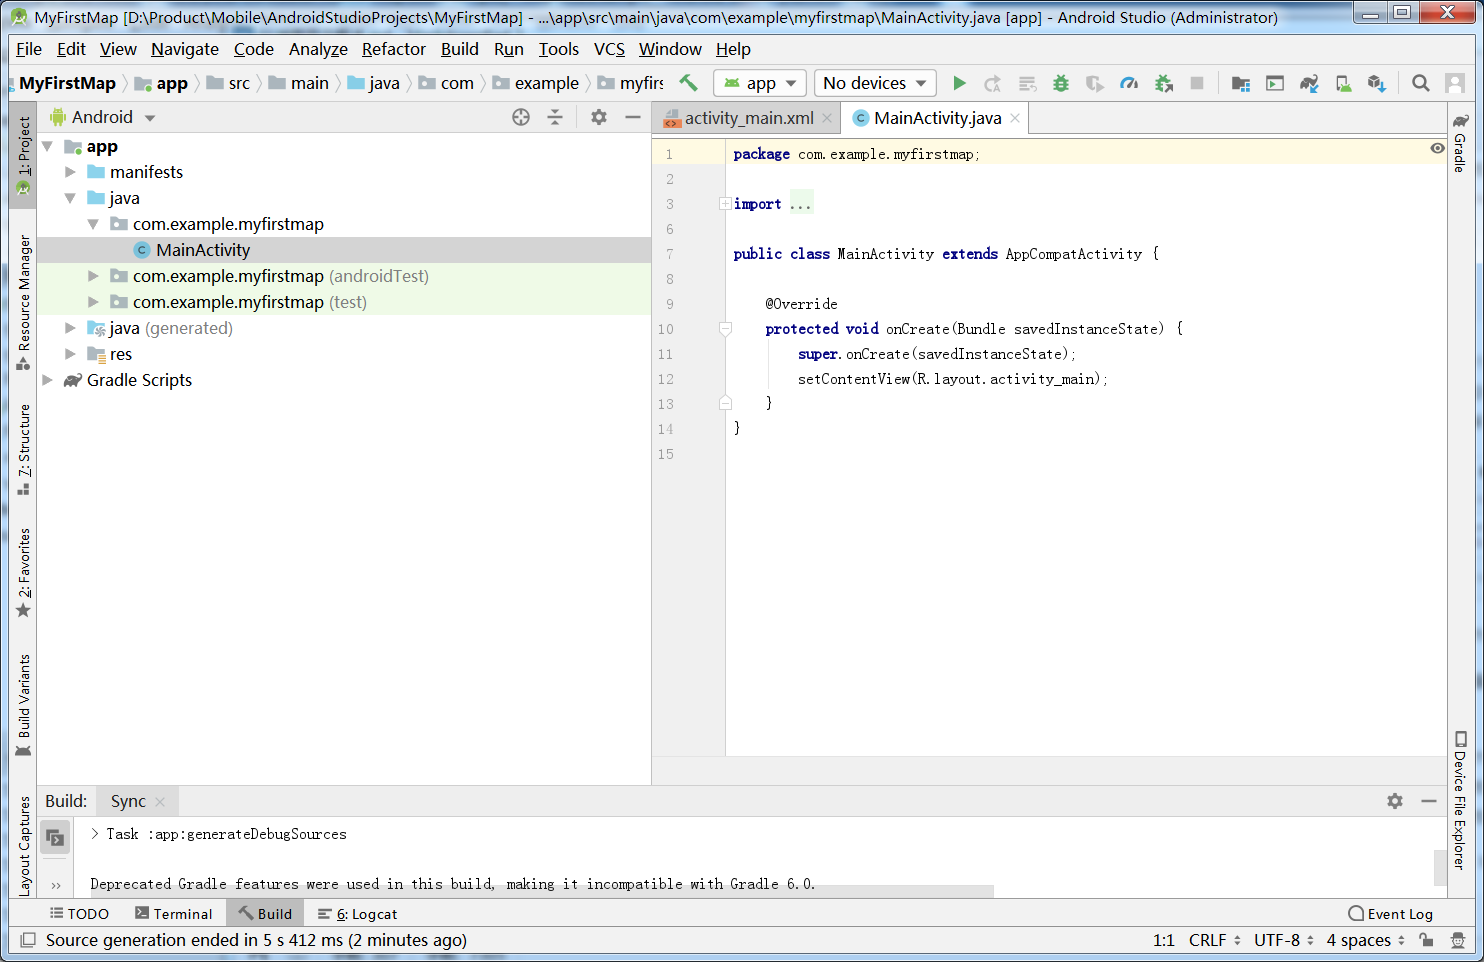Click the Build output vertical scrollbar
Image resolution: width=1484 pixels, height=962 pixels.
coord(1440,867)
